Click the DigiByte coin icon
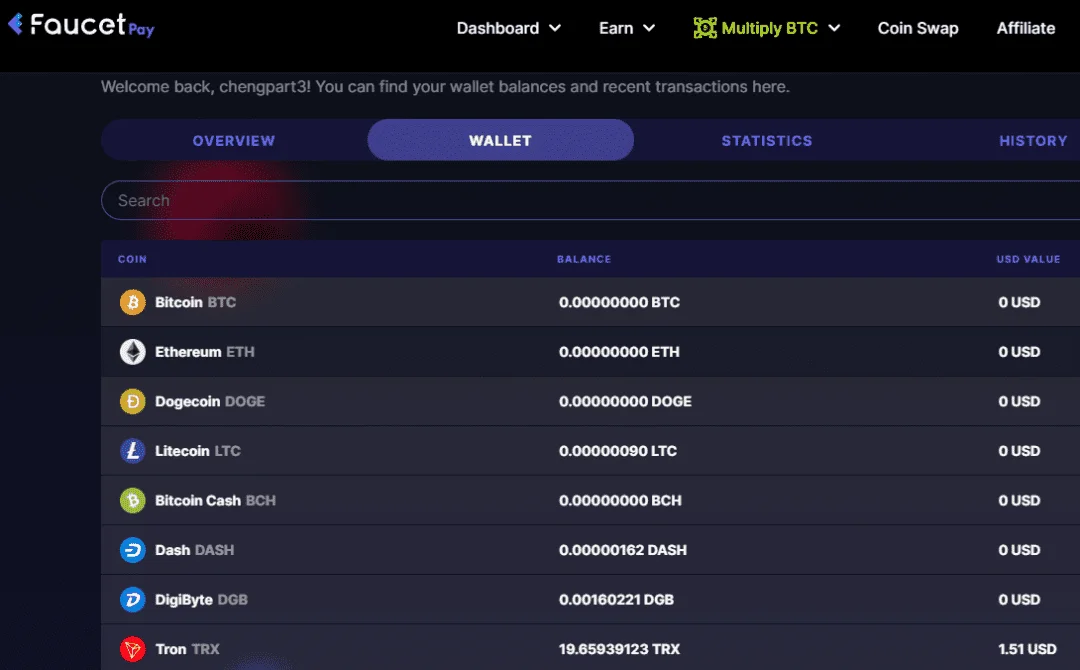 (133, 600)
